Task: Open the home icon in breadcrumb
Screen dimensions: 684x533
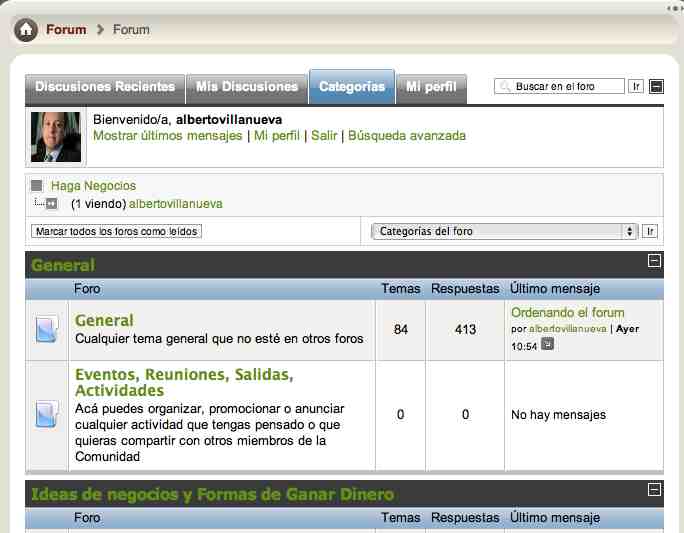Action: [26, 30]
